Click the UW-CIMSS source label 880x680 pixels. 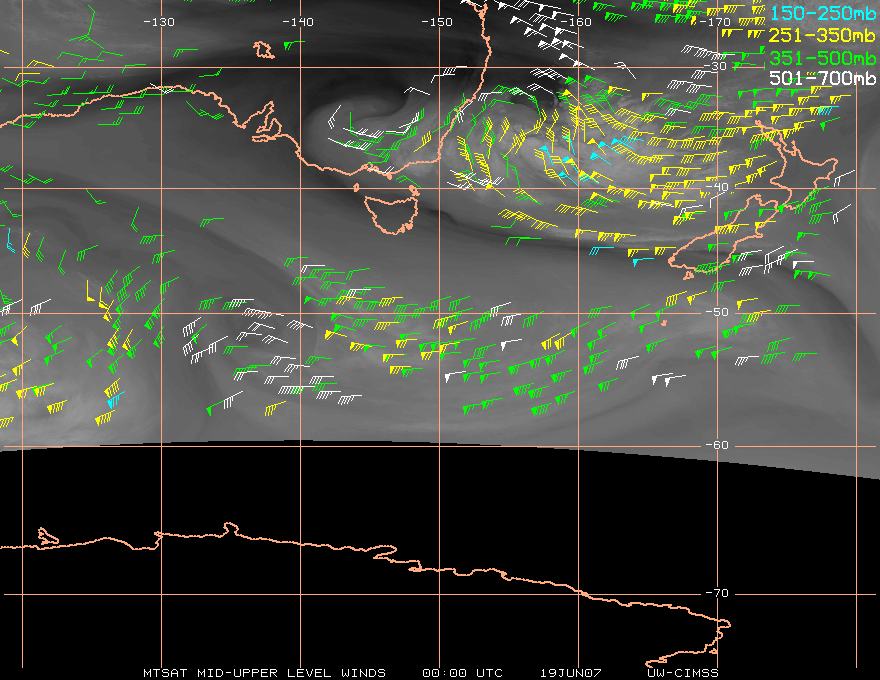[x=683, y=672]
